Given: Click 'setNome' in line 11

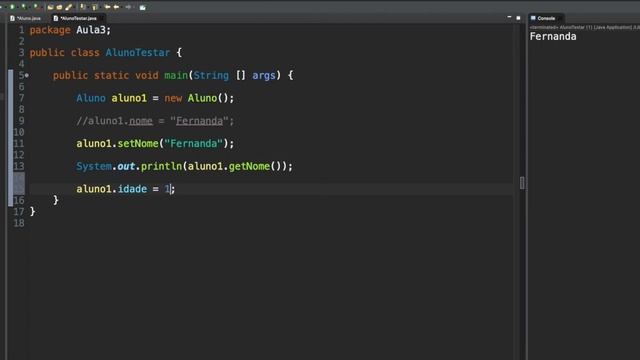Looking at the screenshot, I should (138, 144).
